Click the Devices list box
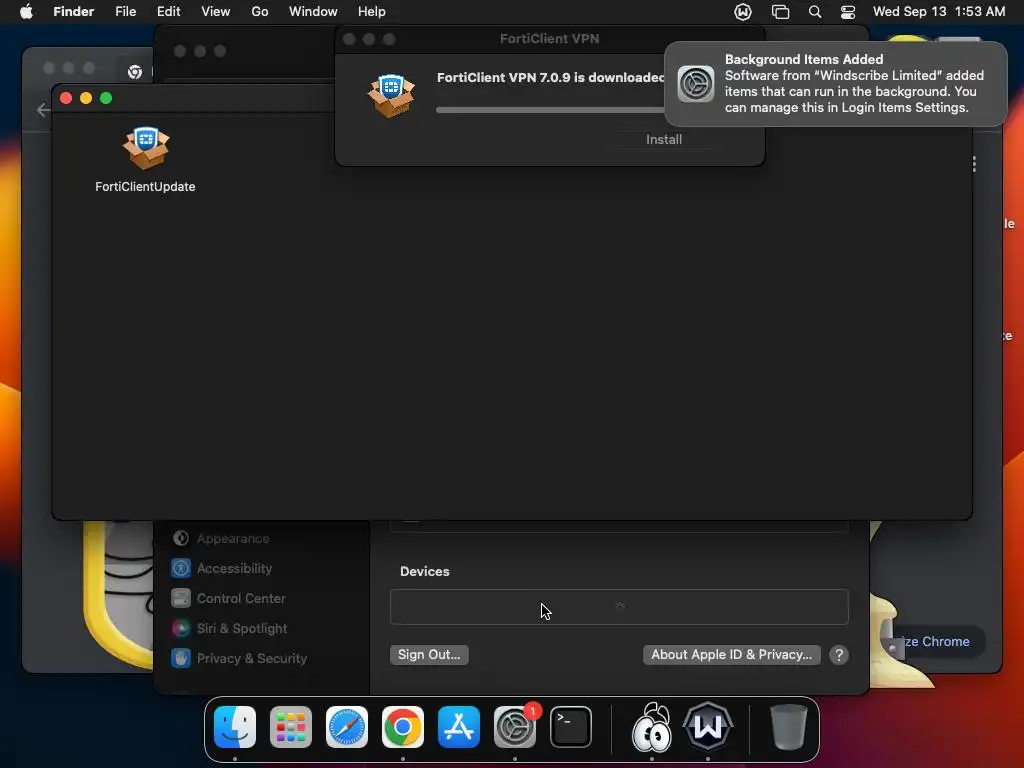Viewport: 1024px width, 768px height. 619,607
